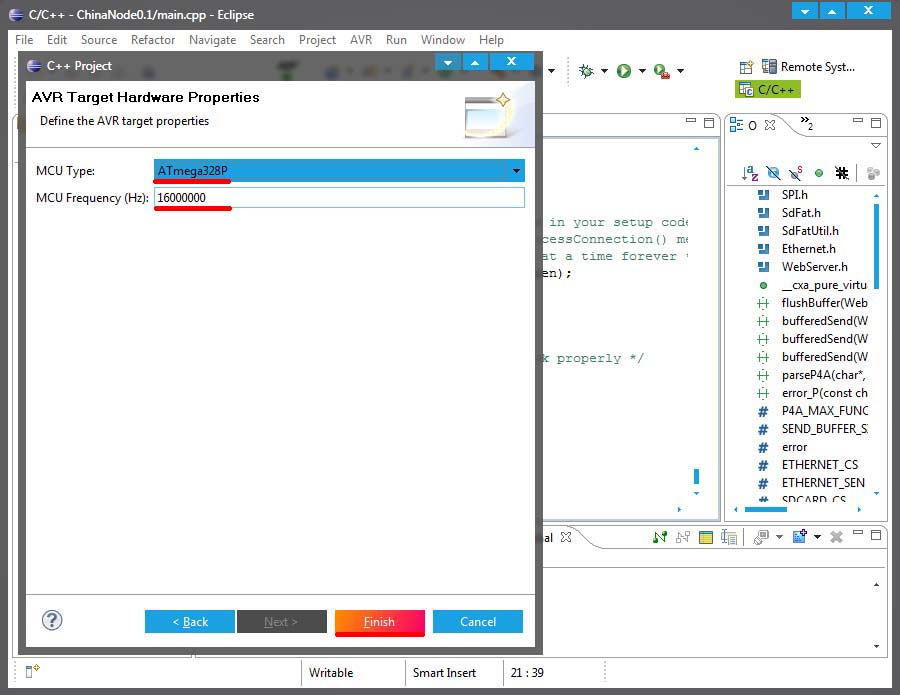Viewport: 900px width, 695px height.
Task: Open the Search menu
Action: [x=267, y=40]
